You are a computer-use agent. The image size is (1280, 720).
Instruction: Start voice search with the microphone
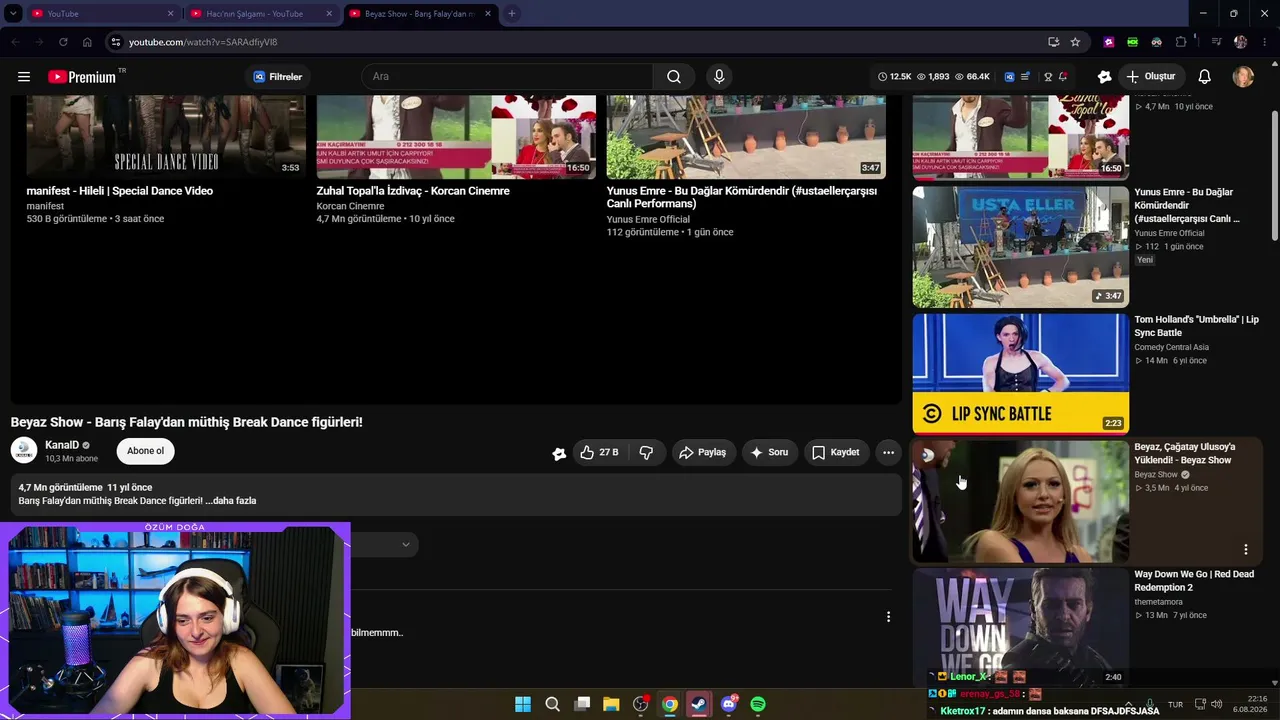pos(719,77)
